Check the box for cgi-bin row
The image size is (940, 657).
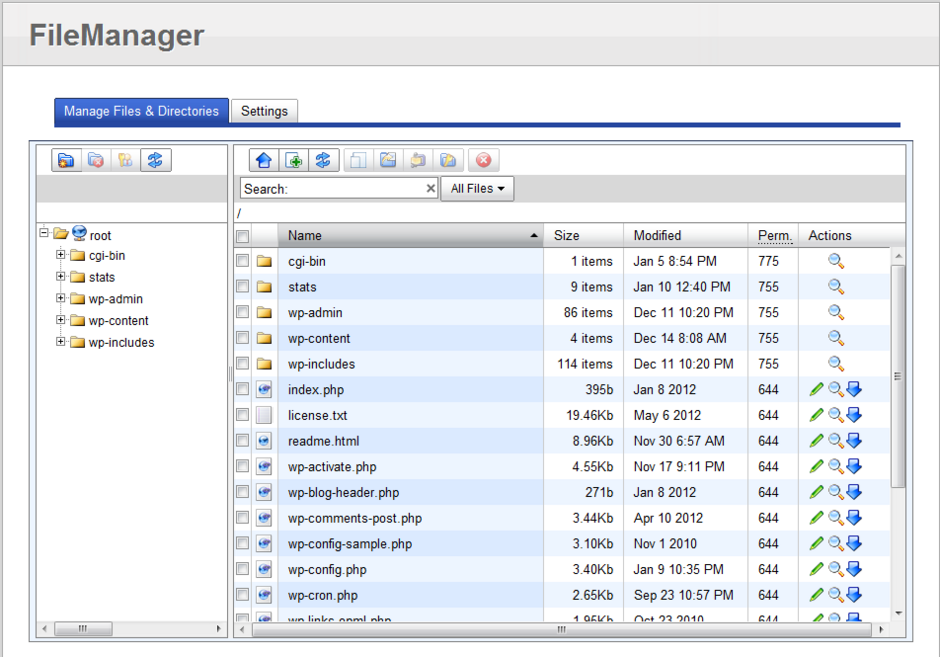point(242,261)
